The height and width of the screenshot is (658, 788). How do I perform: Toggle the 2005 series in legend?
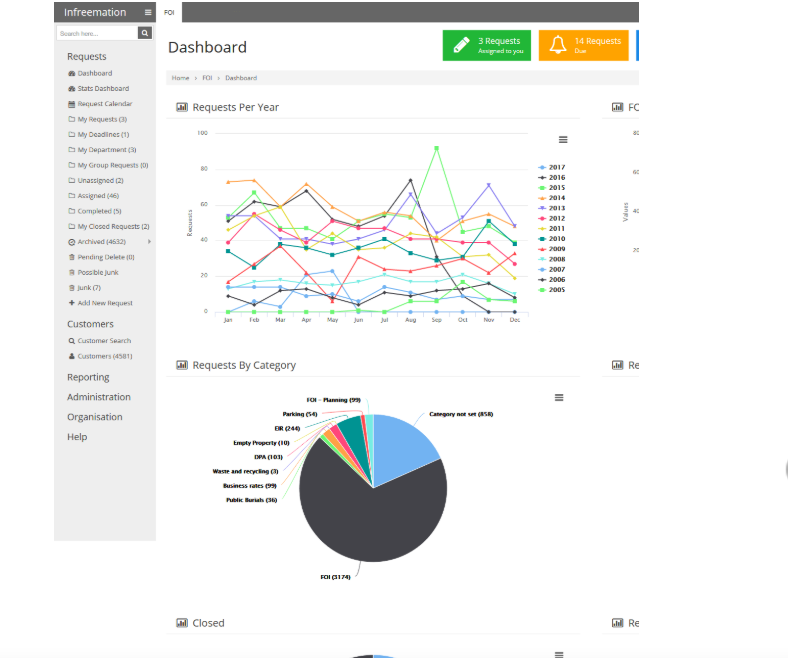[552, 290]
